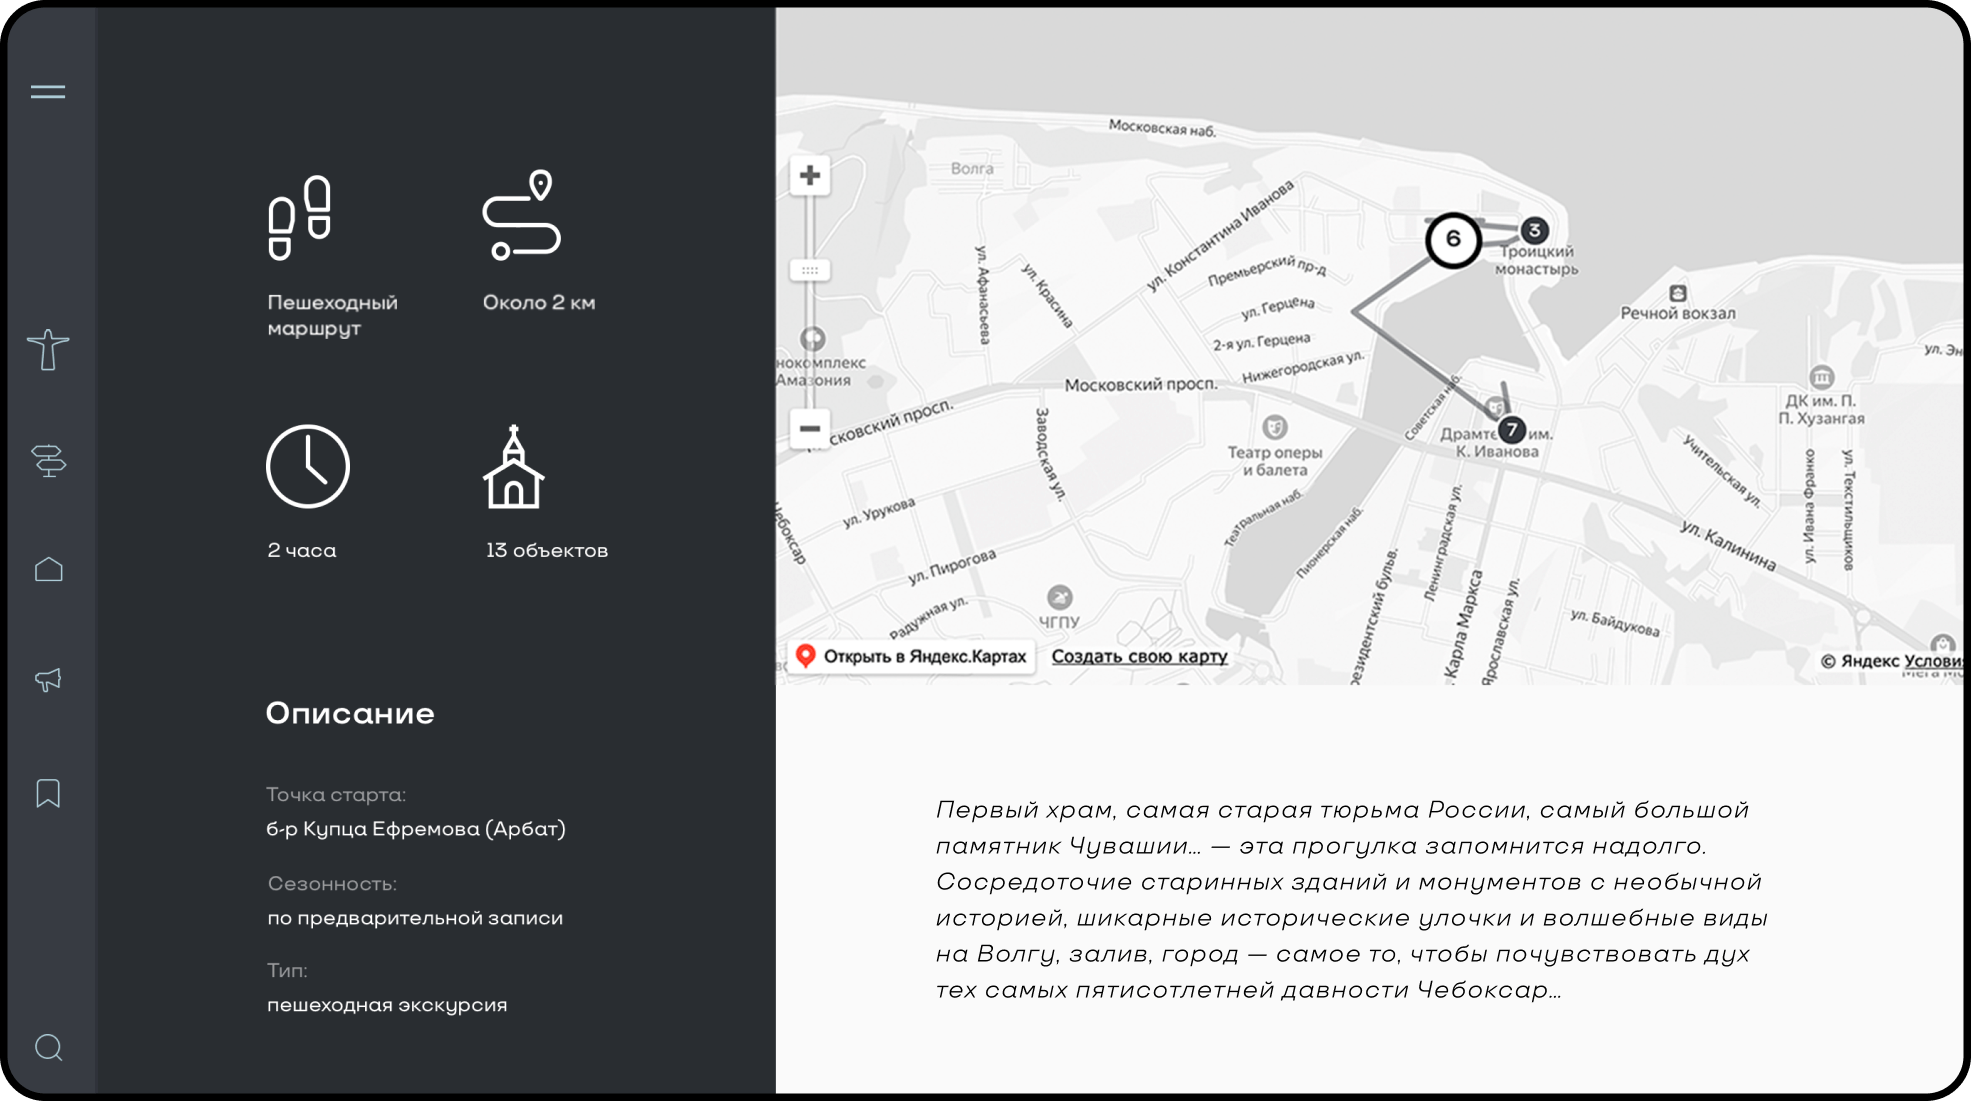Zoom out using the minus control
Viewport: 1971px width, 1102px height.
coord(809,428)
